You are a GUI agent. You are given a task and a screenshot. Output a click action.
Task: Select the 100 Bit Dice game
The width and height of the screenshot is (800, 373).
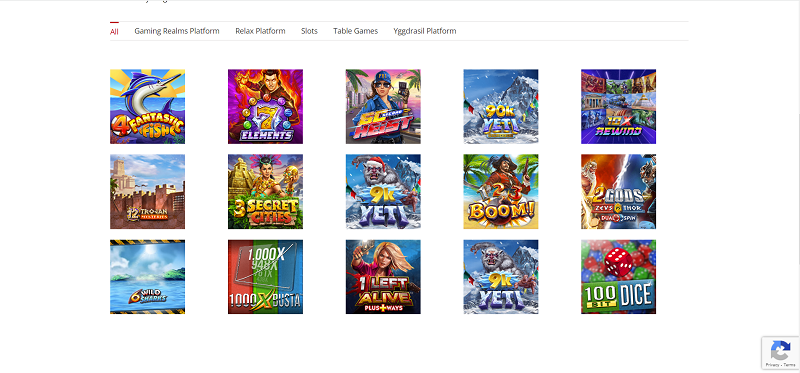618,277
